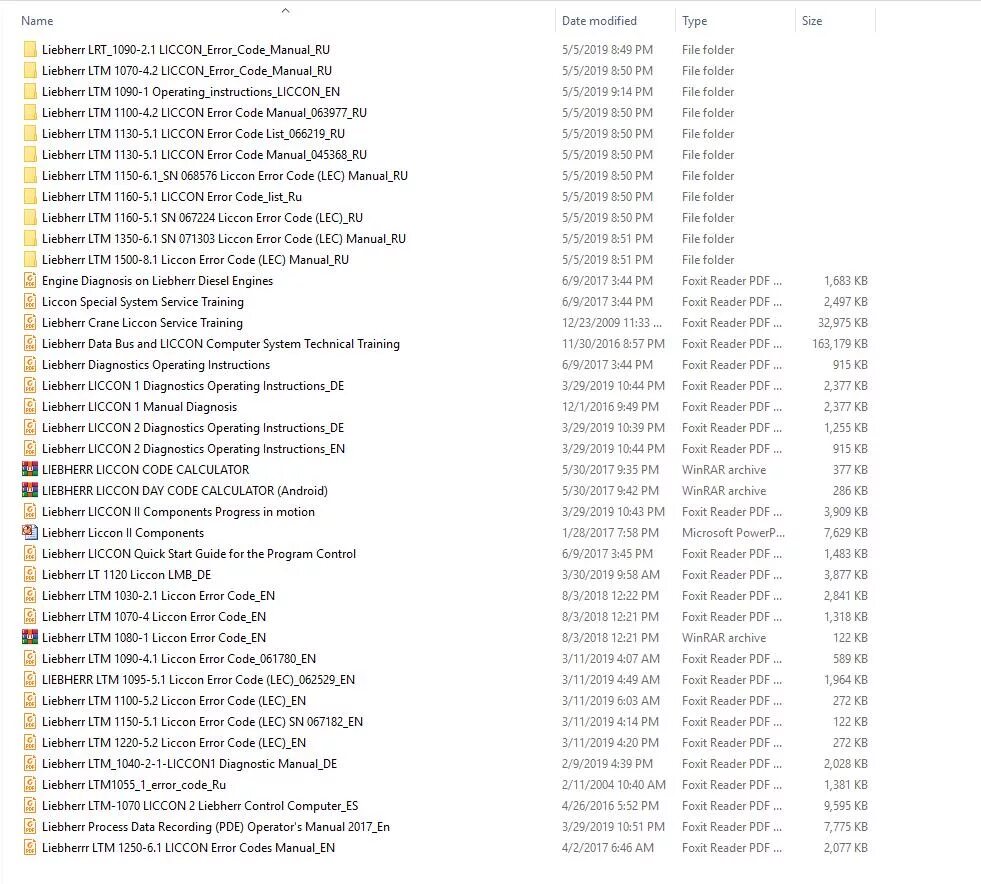Click PDF icon of Engine Diagnosis on Liebherr Diesel Engines

pos(29,280)
